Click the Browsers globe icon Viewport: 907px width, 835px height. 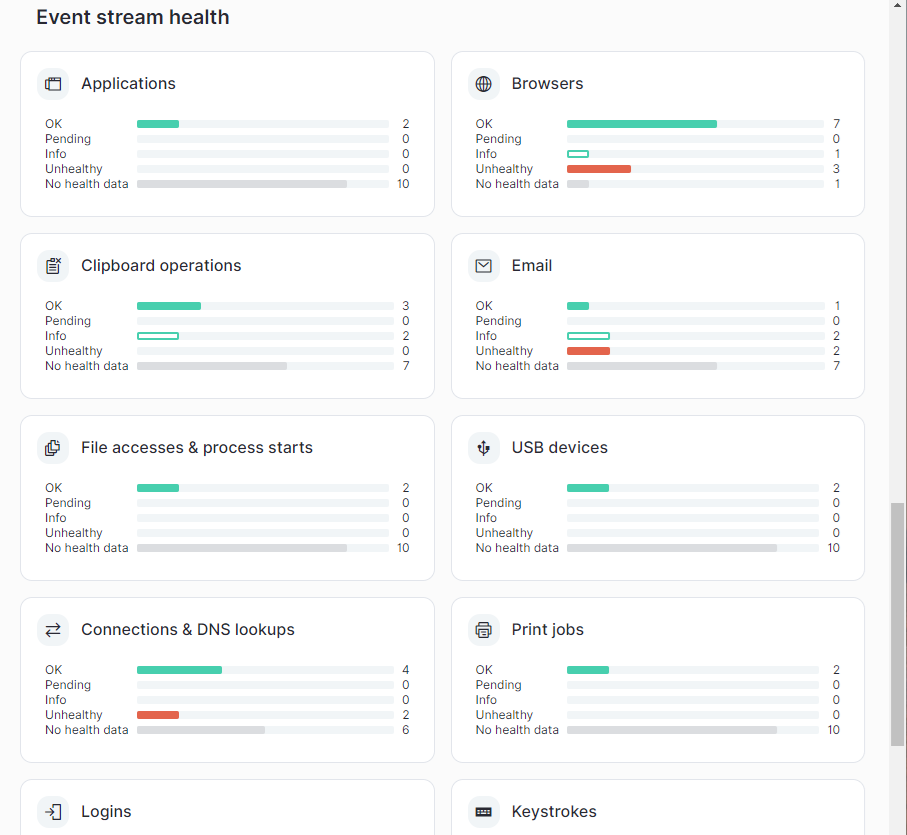pos(484,84)
